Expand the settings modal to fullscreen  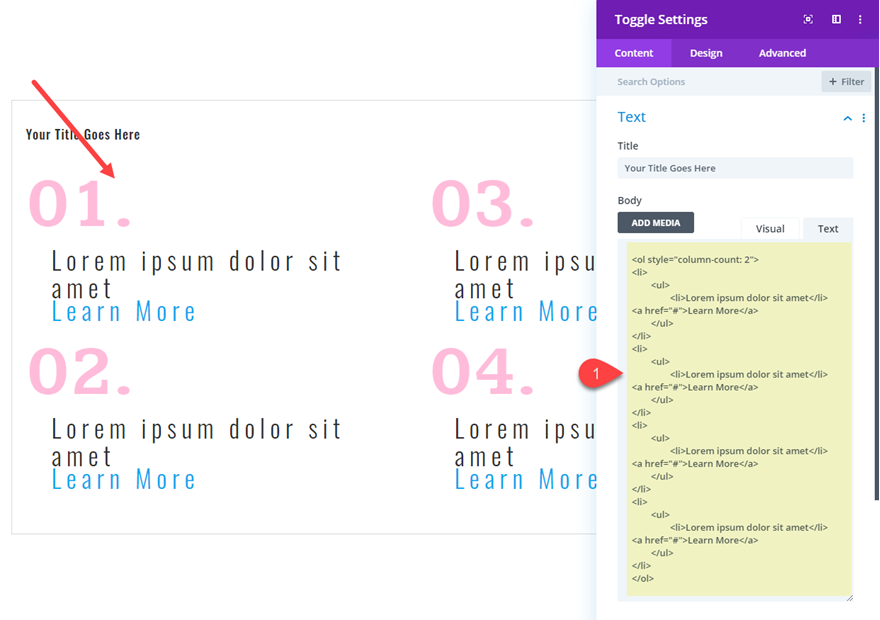[x=808, y=19]
